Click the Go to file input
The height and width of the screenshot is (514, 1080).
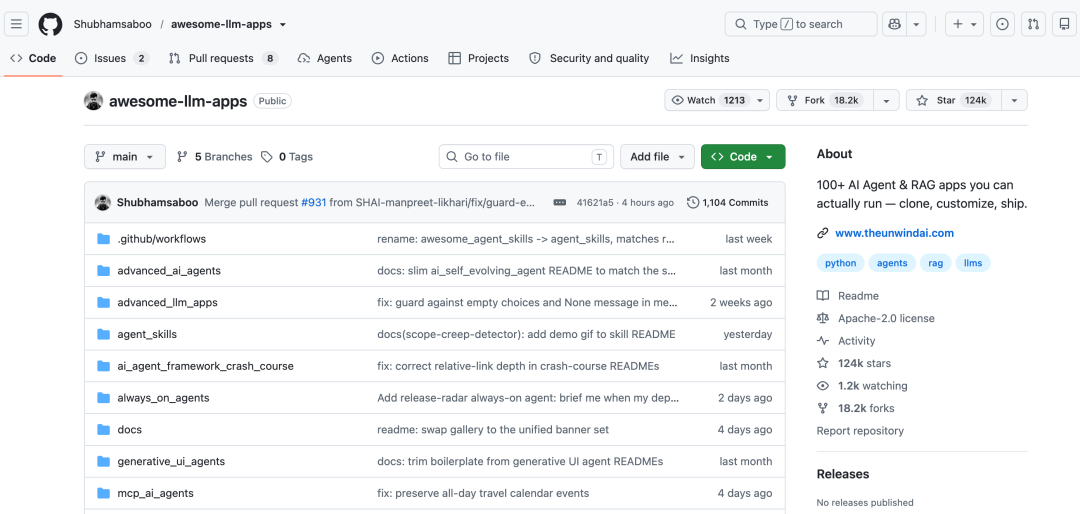527,157
